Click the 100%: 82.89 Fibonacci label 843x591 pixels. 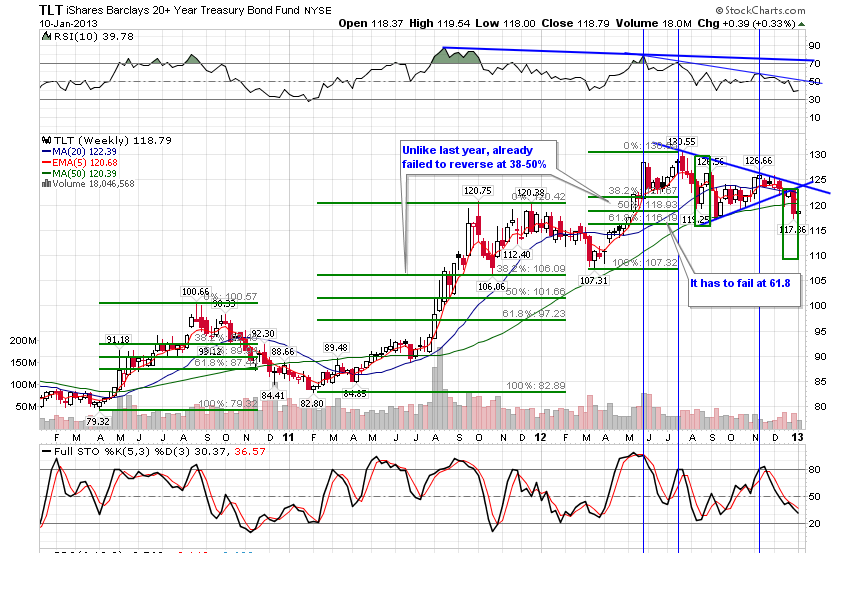pyautogui.click(x=535, y=386)
